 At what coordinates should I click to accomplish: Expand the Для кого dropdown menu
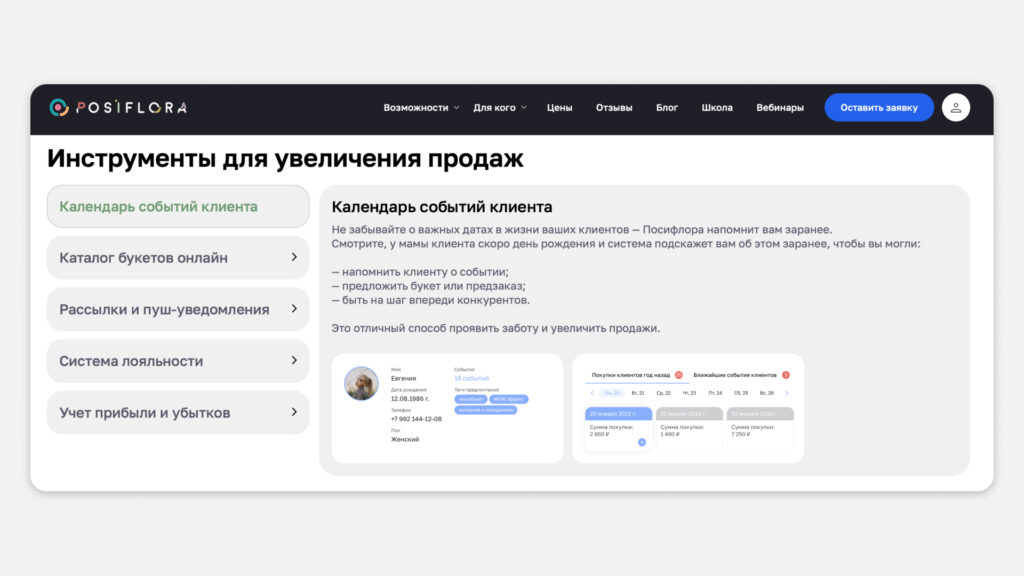500,108
